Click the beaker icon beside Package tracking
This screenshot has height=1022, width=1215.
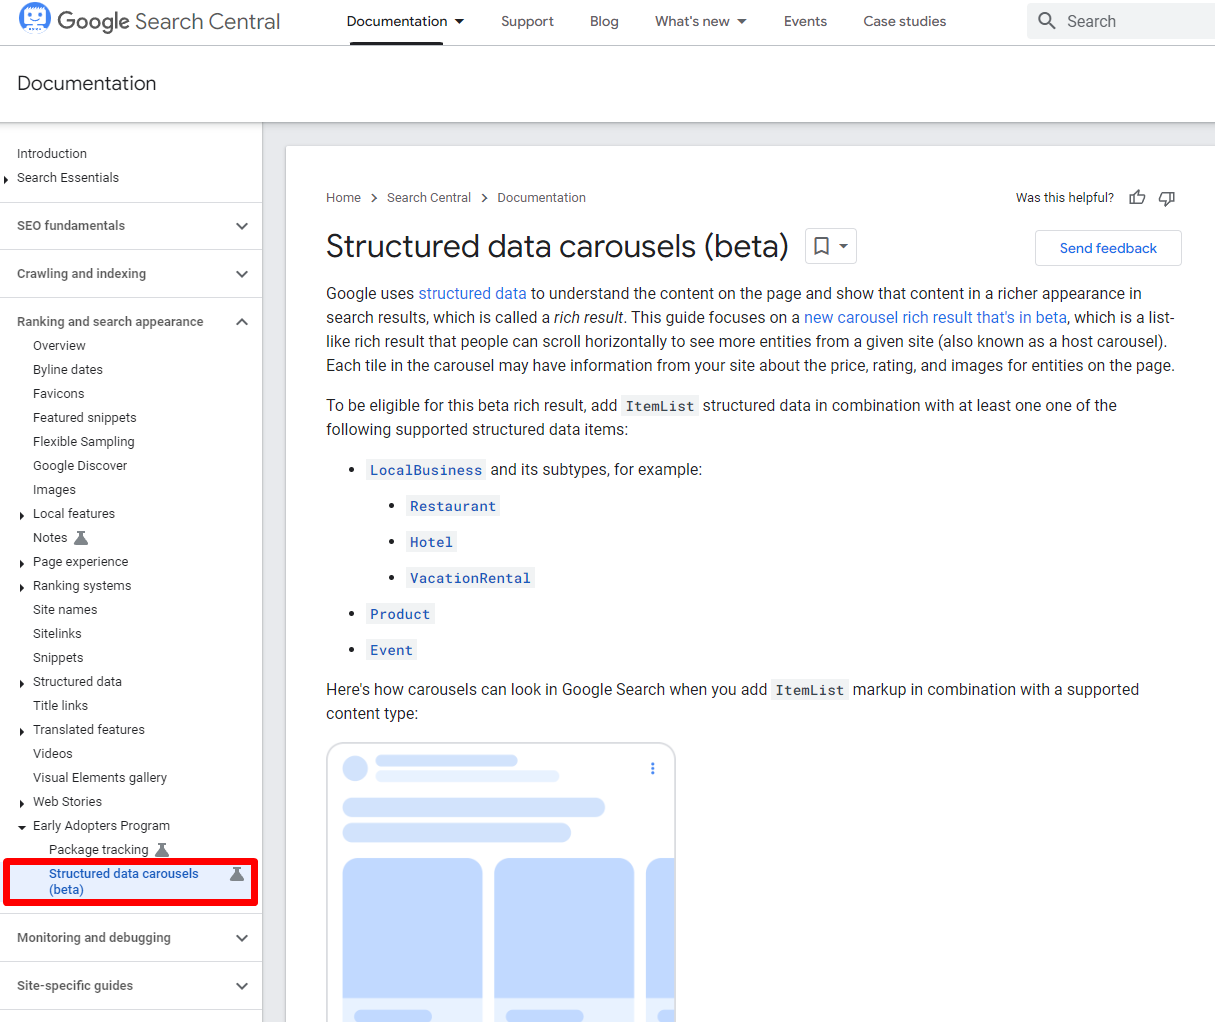(162, 850)
